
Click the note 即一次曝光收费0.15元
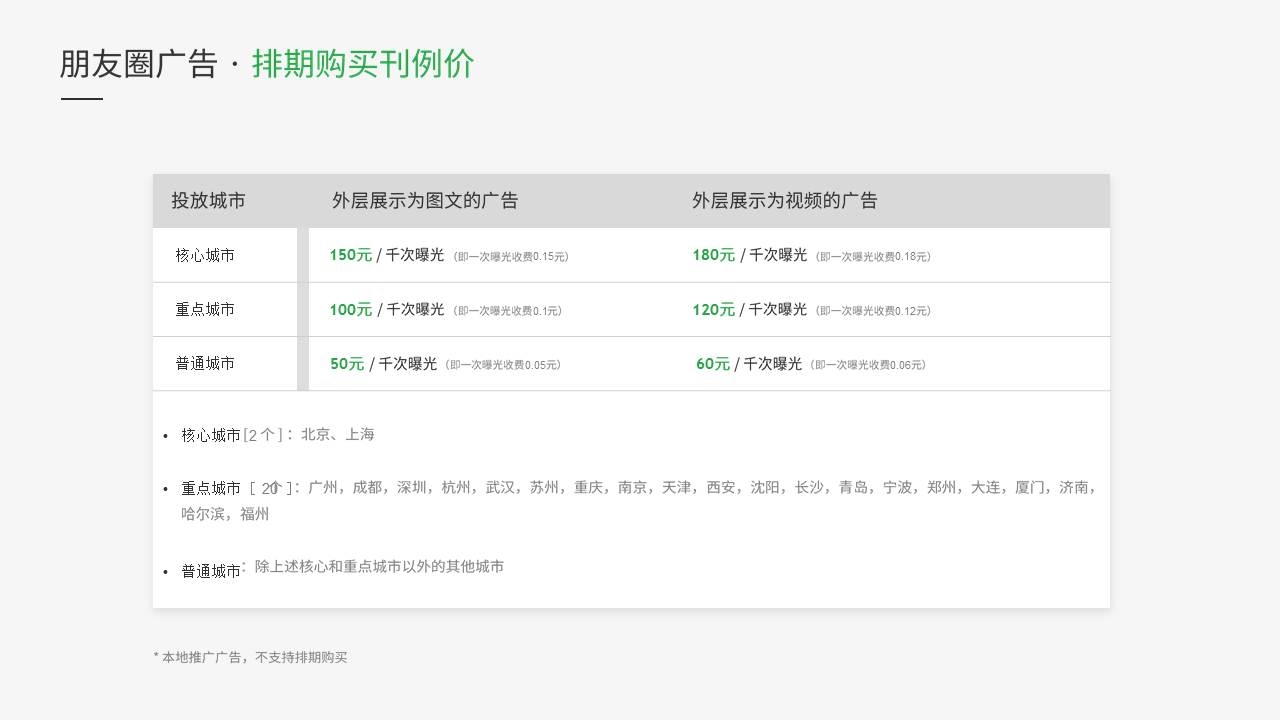pyautogui.click(x=511, y=257)
